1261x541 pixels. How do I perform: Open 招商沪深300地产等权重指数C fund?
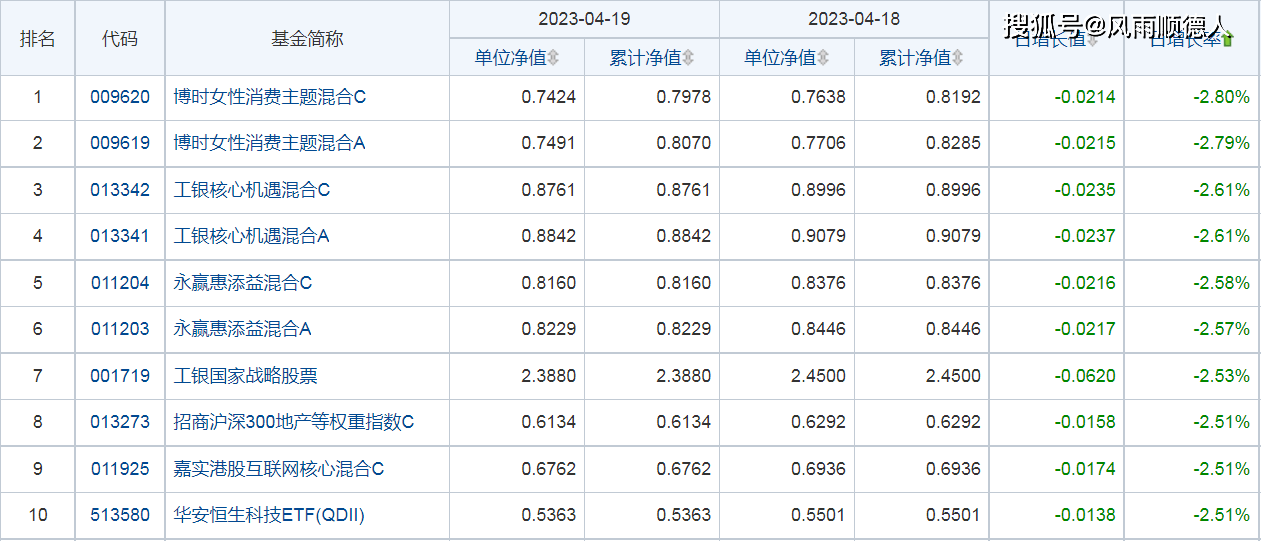pos(293,422)
